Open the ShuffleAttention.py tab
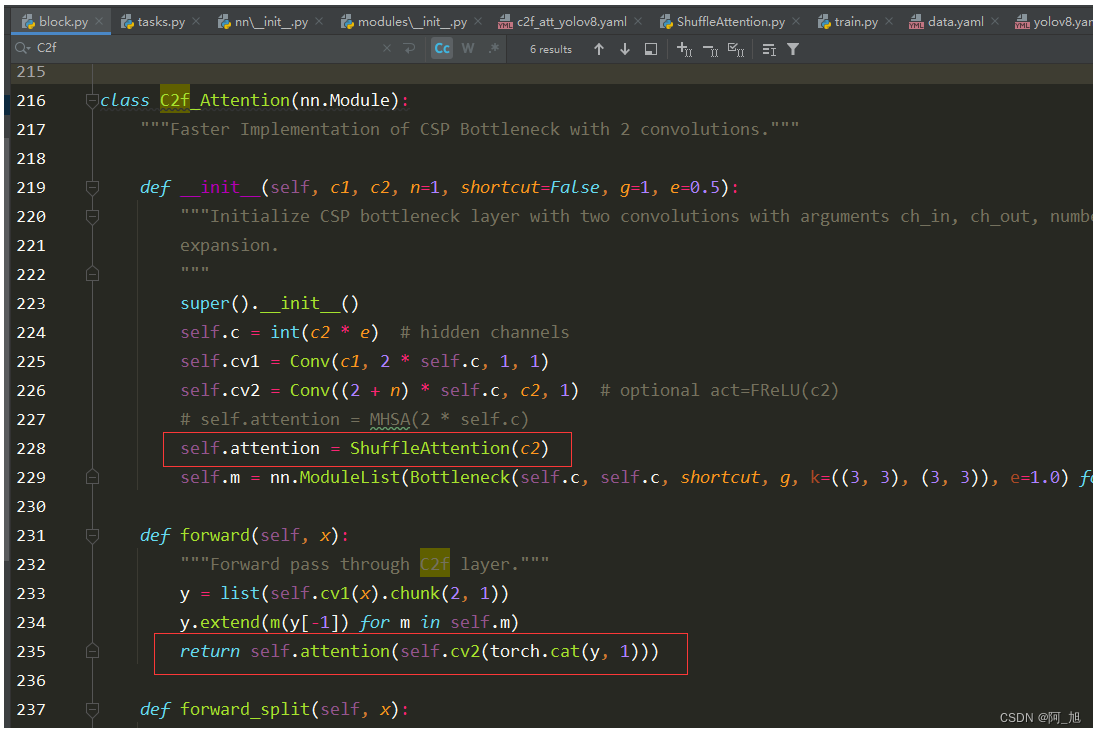The height and width of the screenshot is (734, 1097). pos(729,21)
